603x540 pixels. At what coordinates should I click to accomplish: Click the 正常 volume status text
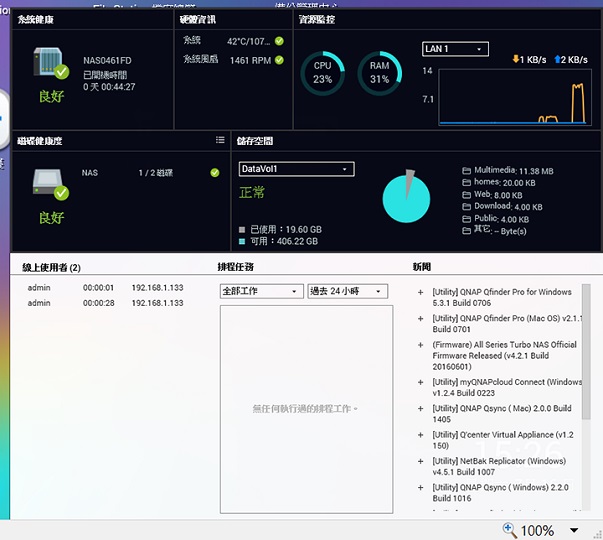[x=252, y=192]
